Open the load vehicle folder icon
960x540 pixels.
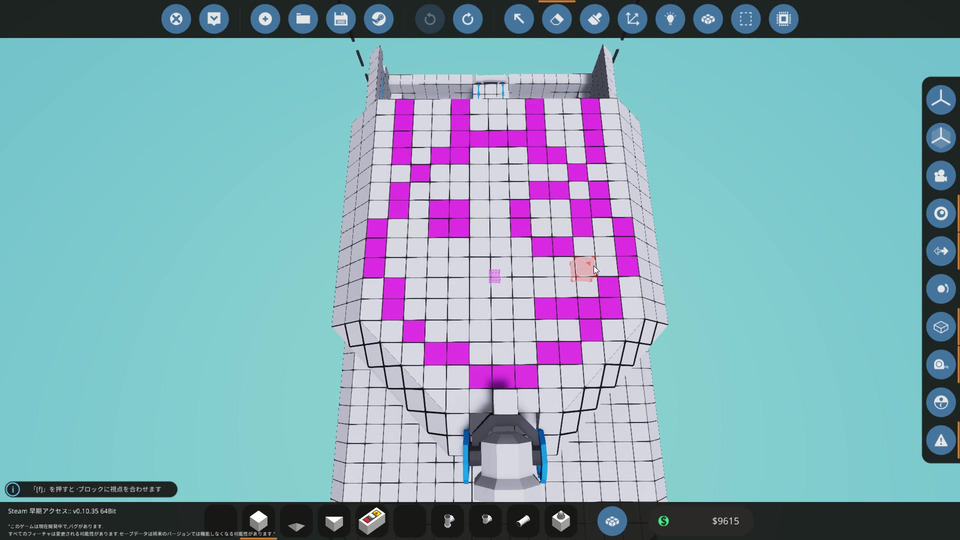pyautogui.click(x=303, y=19)
